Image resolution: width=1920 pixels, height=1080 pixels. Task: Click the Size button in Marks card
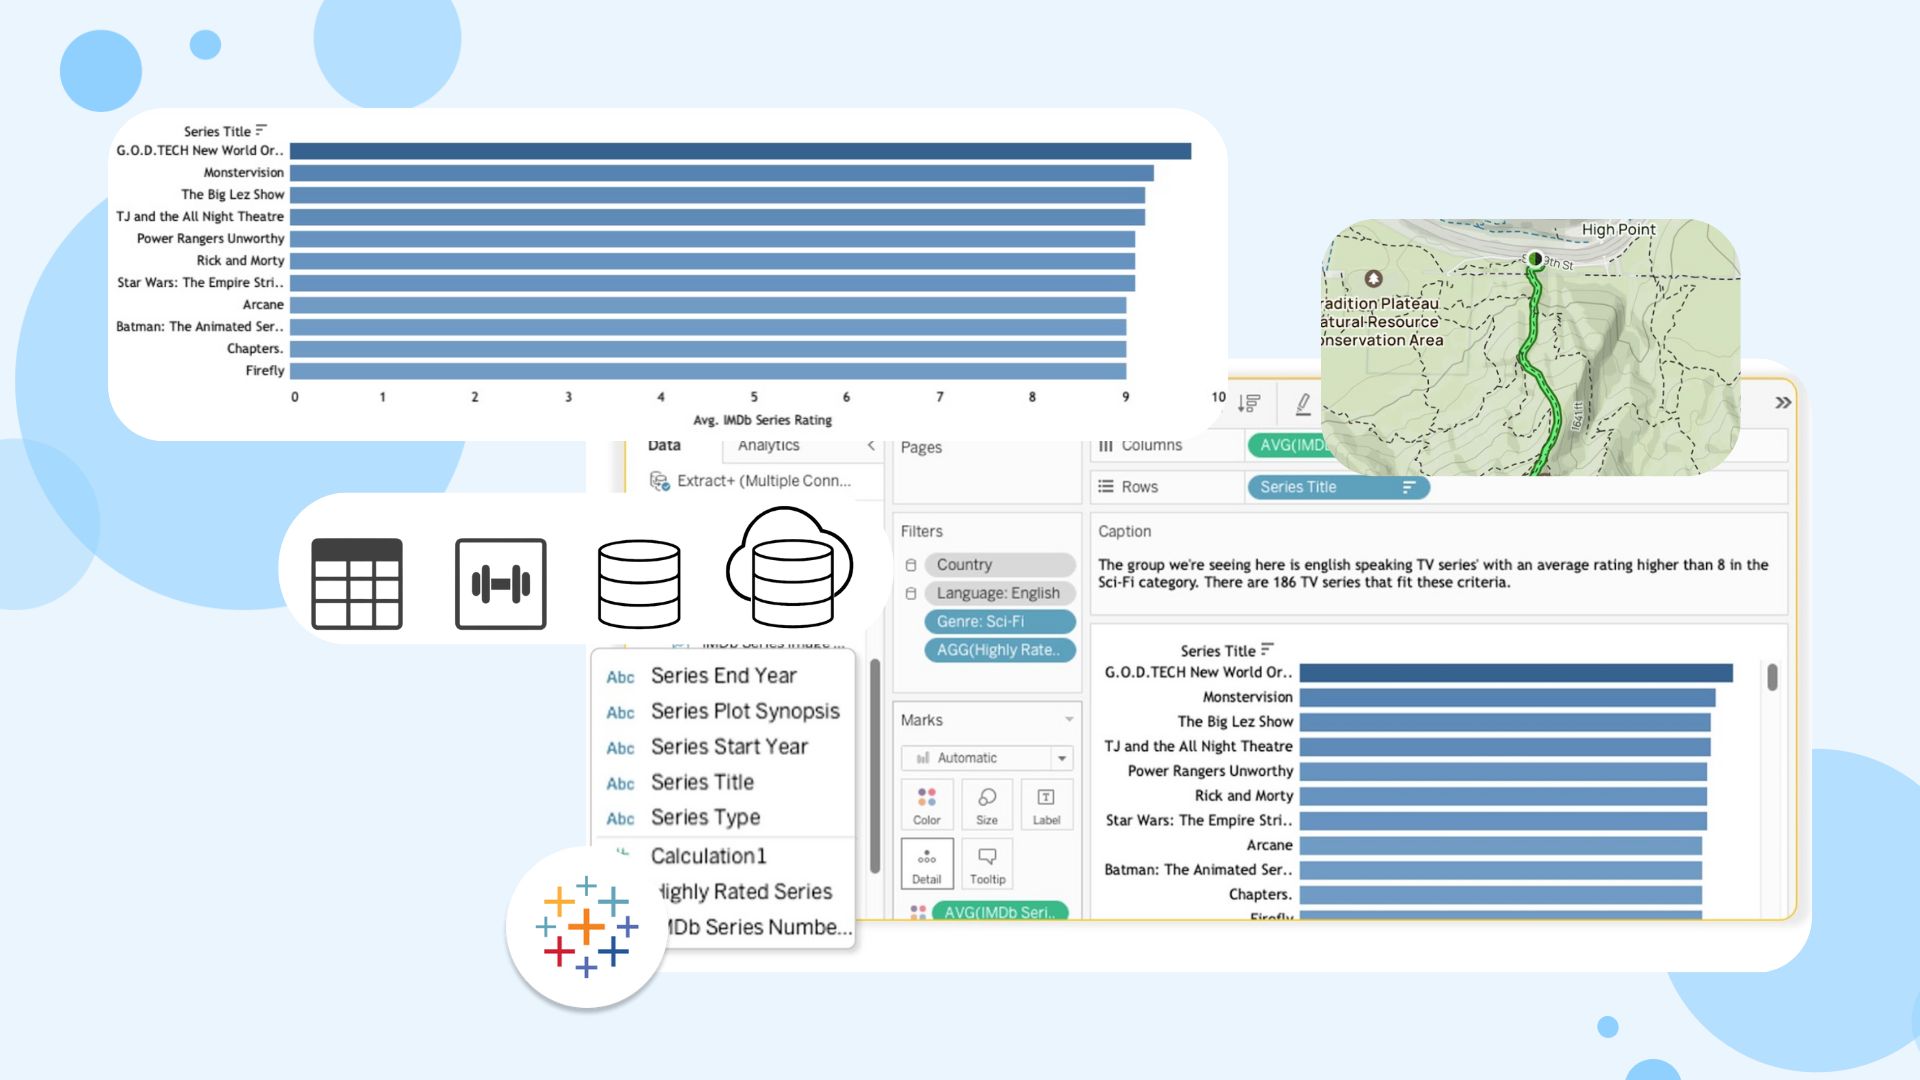(x=986, y=804)
